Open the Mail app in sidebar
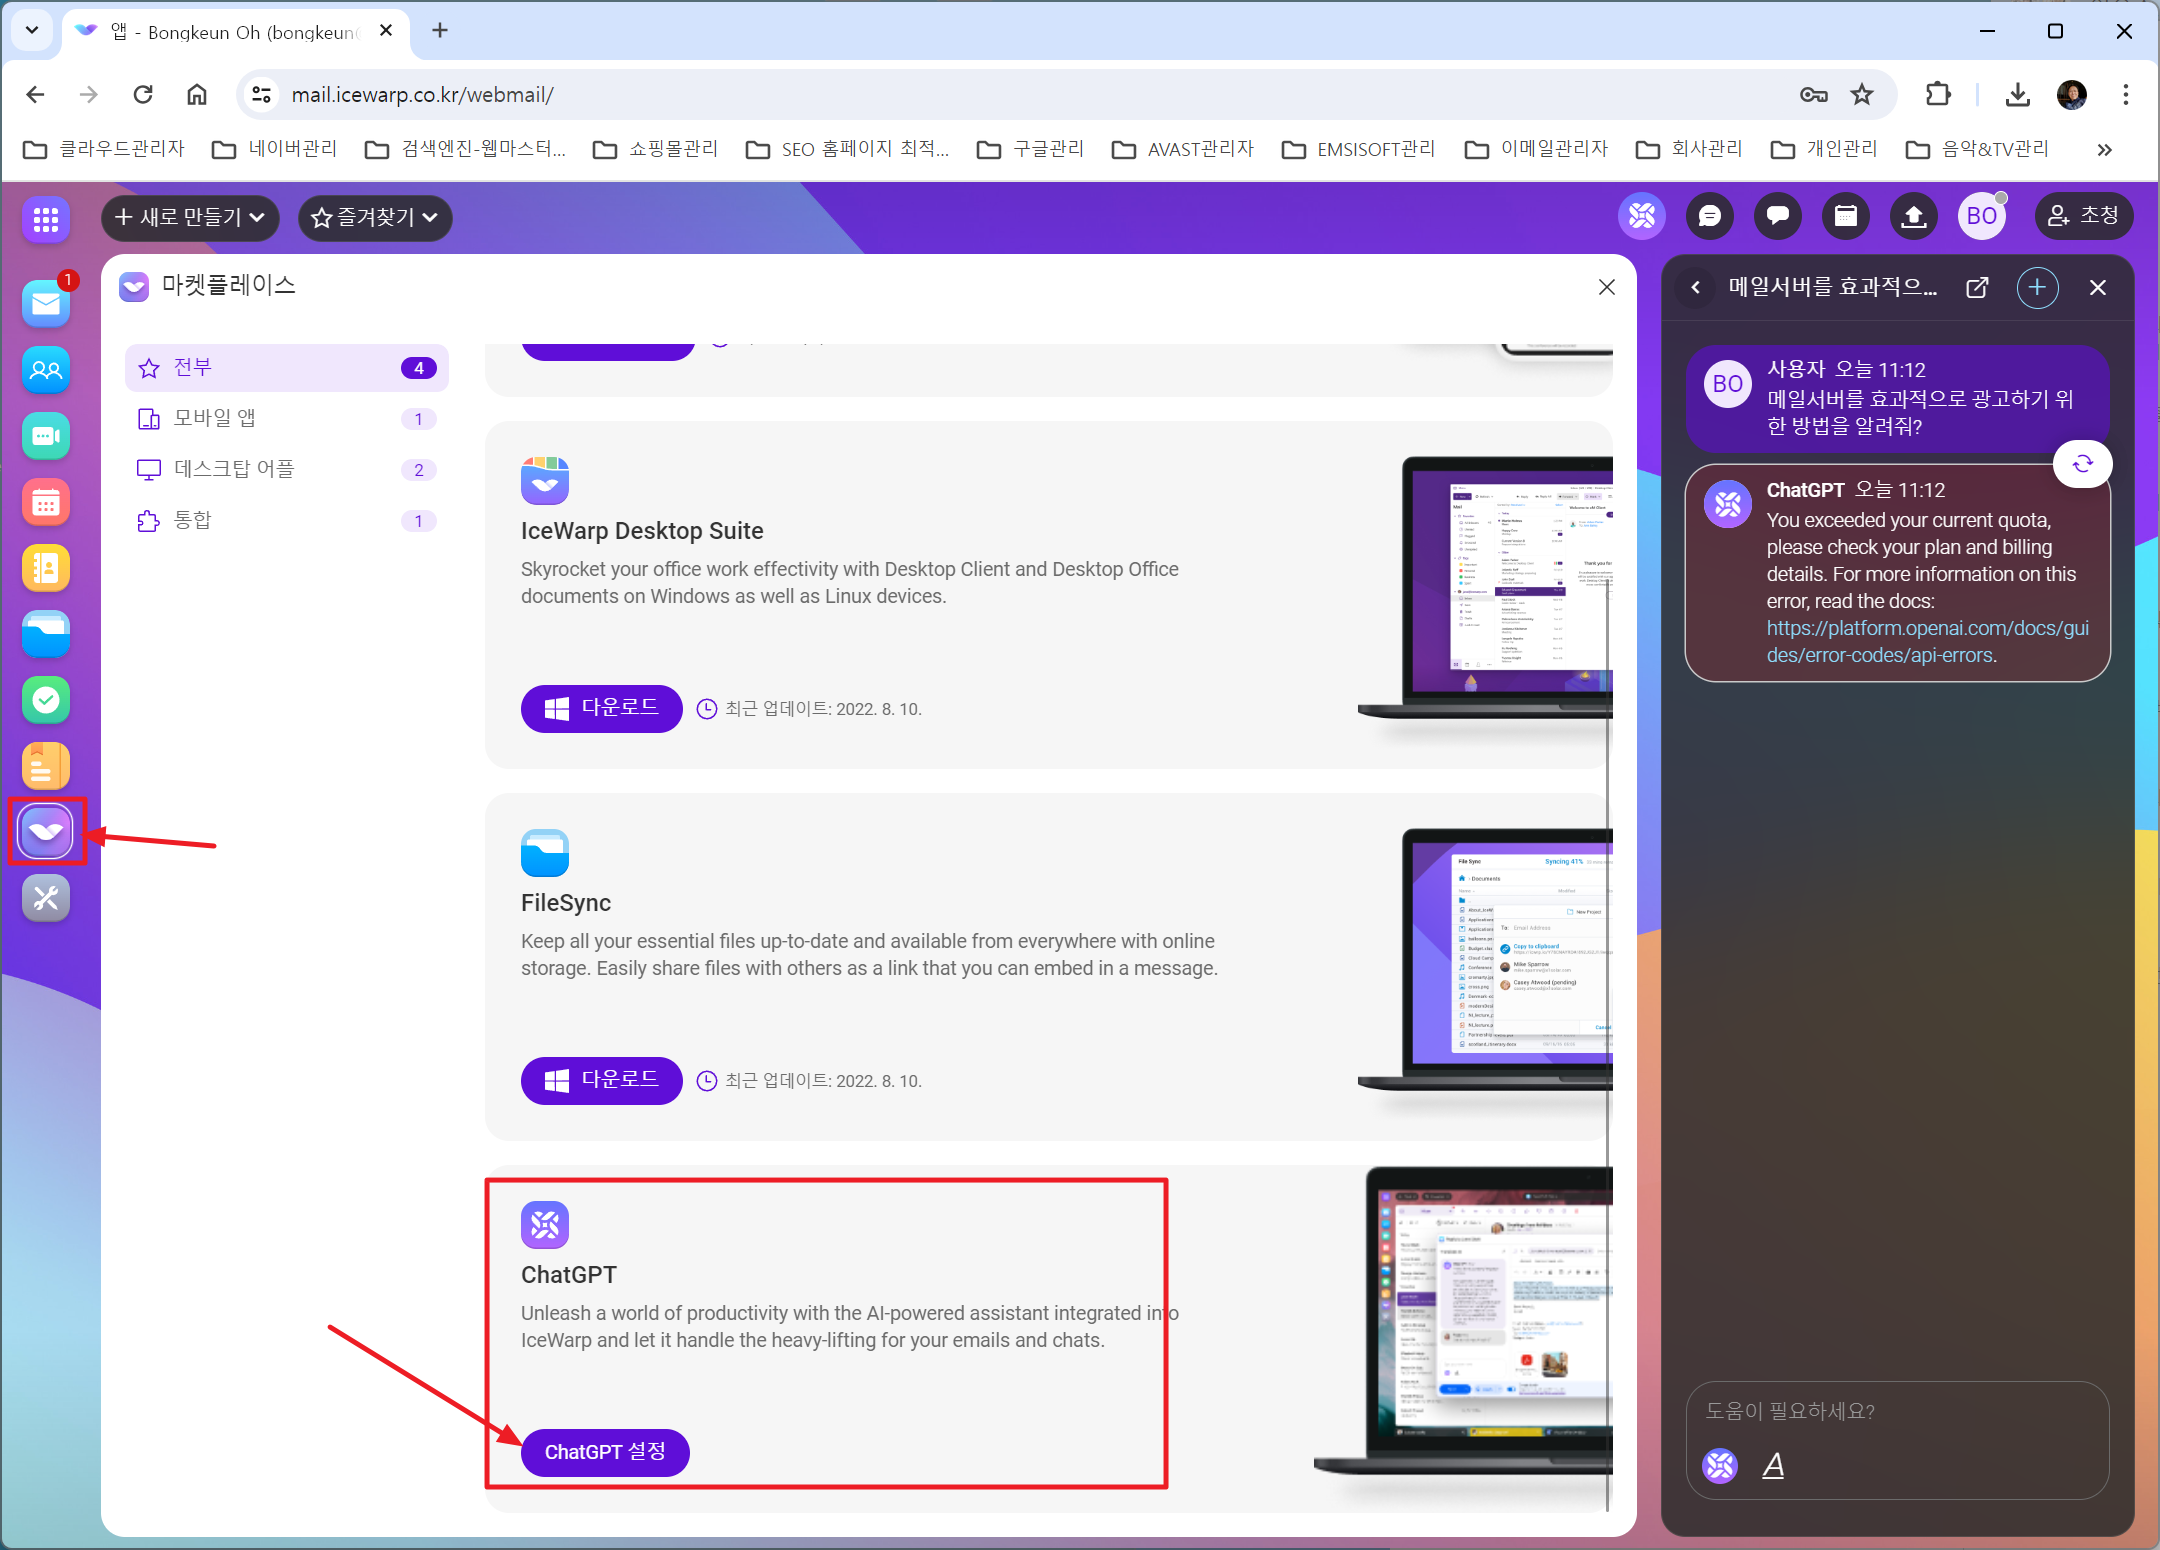The height and width of the screenshot is (1550, 2160). (46, 303)
